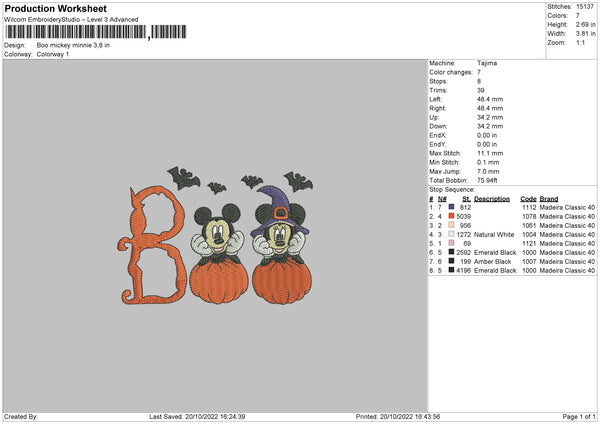Image resolution: width=600 pixels, height=424 pixels.
Task: Click Minnie's purple witch hat
Action: point(279,209)
